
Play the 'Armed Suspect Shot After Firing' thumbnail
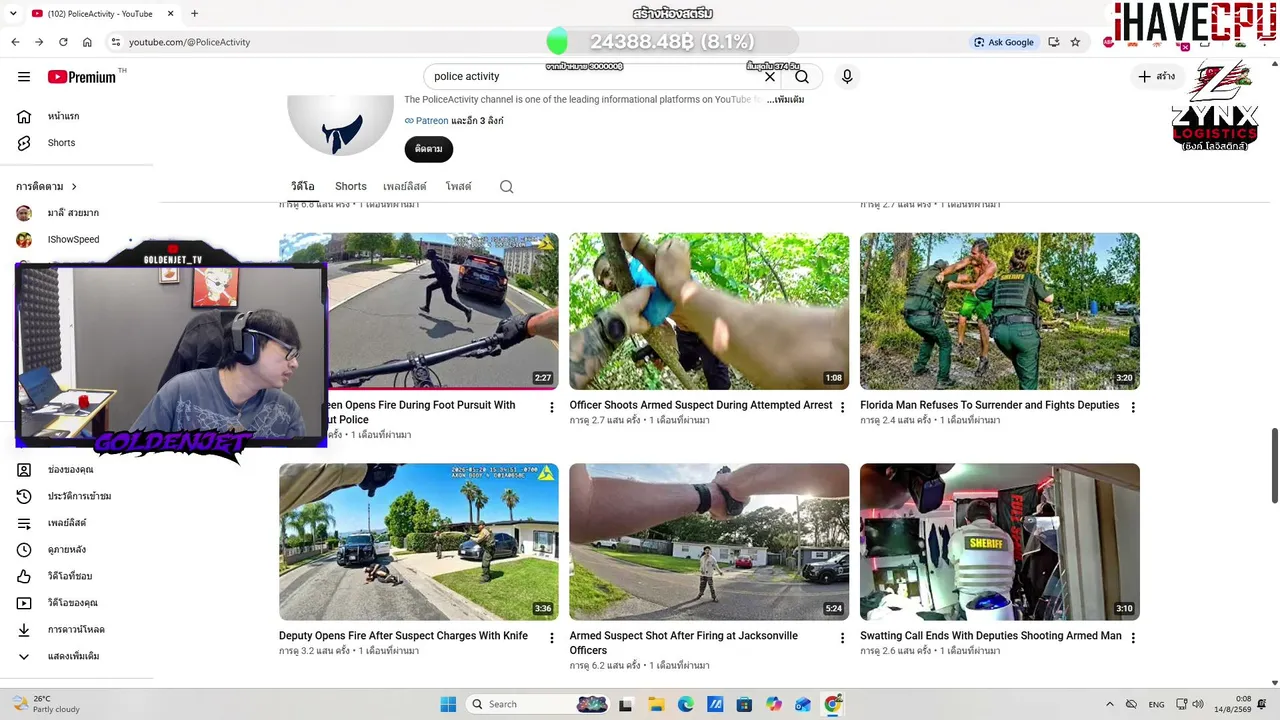tap(709, 541)
